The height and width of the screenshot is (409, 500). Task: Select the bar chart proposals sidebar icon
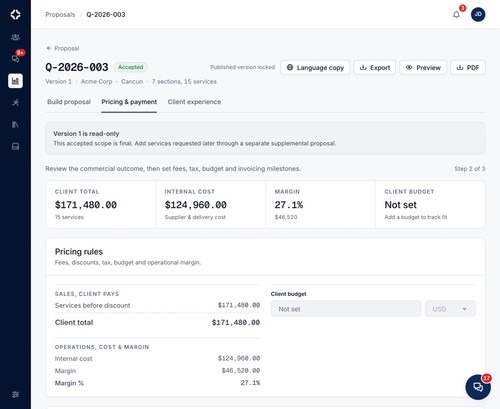pos(15,81)
